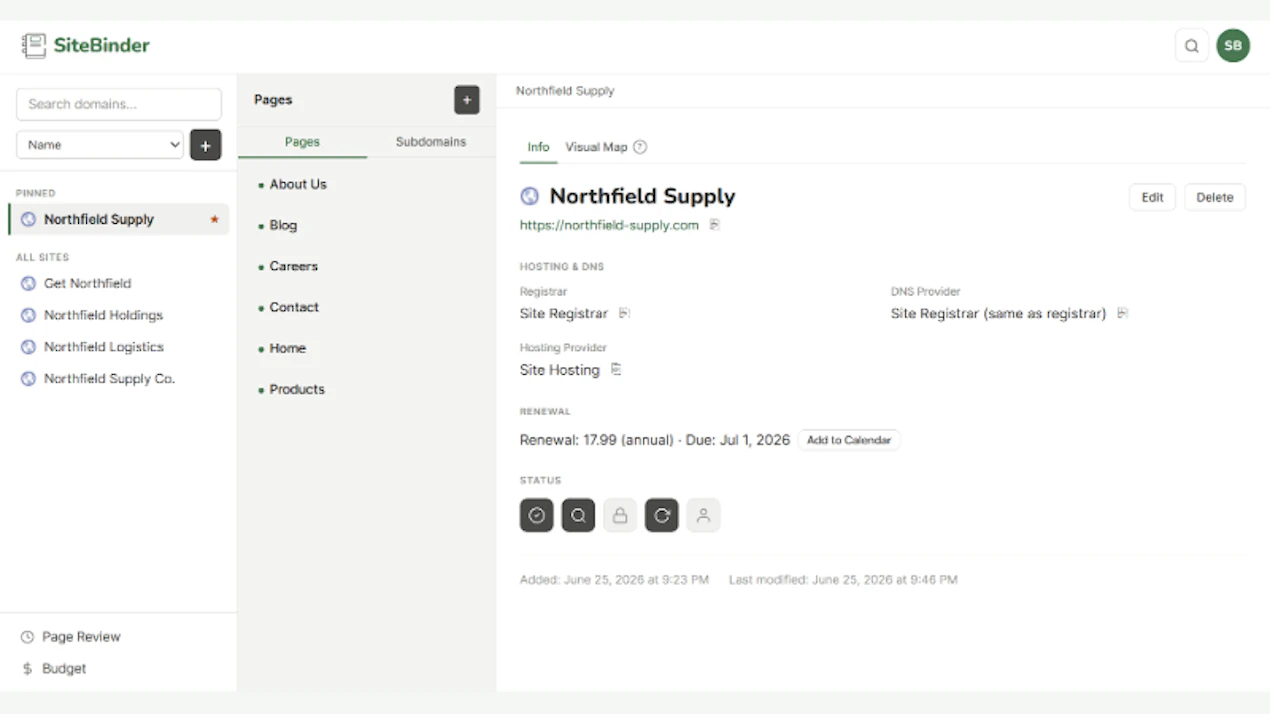Click the 'Added: June 25, 2026' text

coord(614,580)
